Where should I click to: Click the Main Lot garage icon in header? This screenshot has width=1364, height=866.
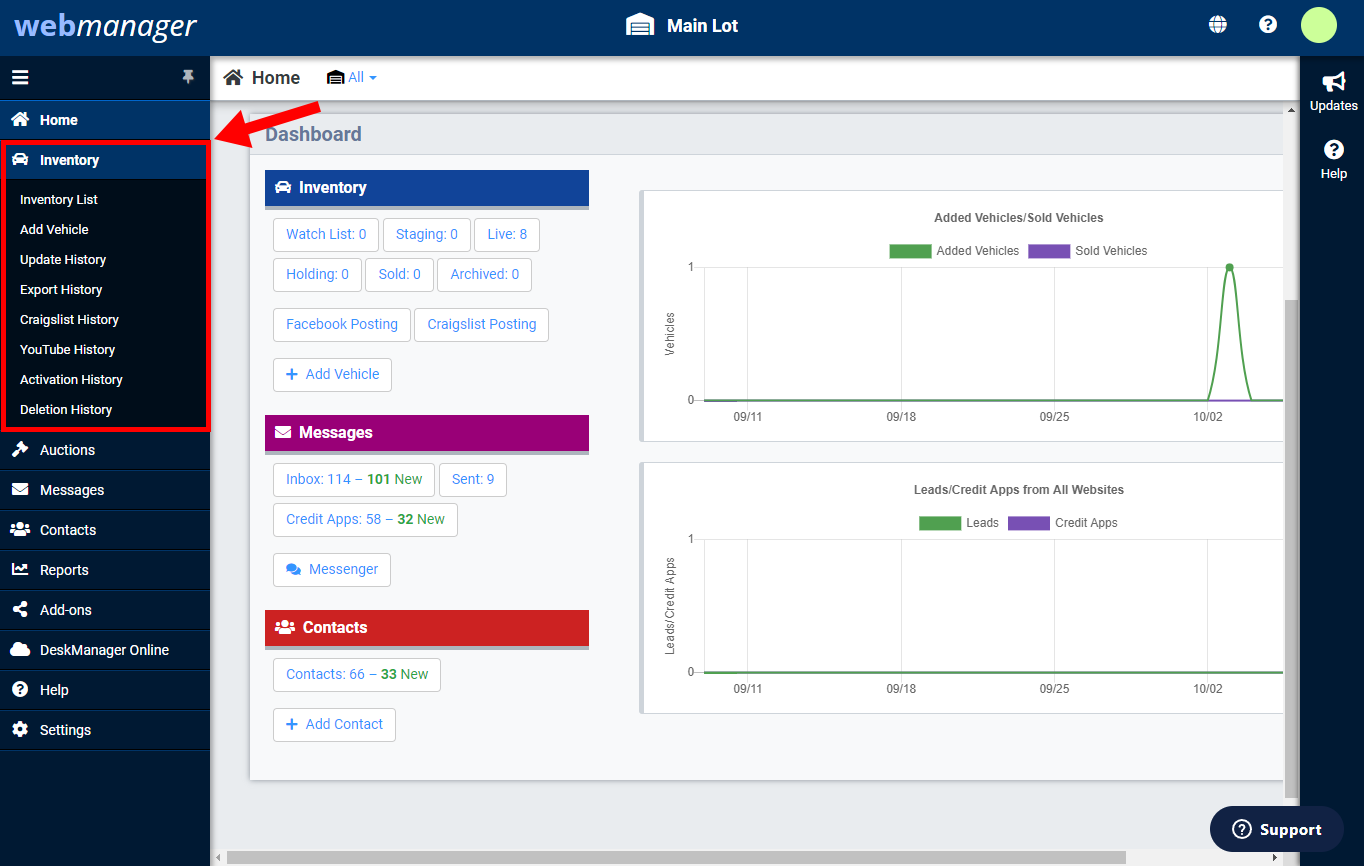pos(641,24)
